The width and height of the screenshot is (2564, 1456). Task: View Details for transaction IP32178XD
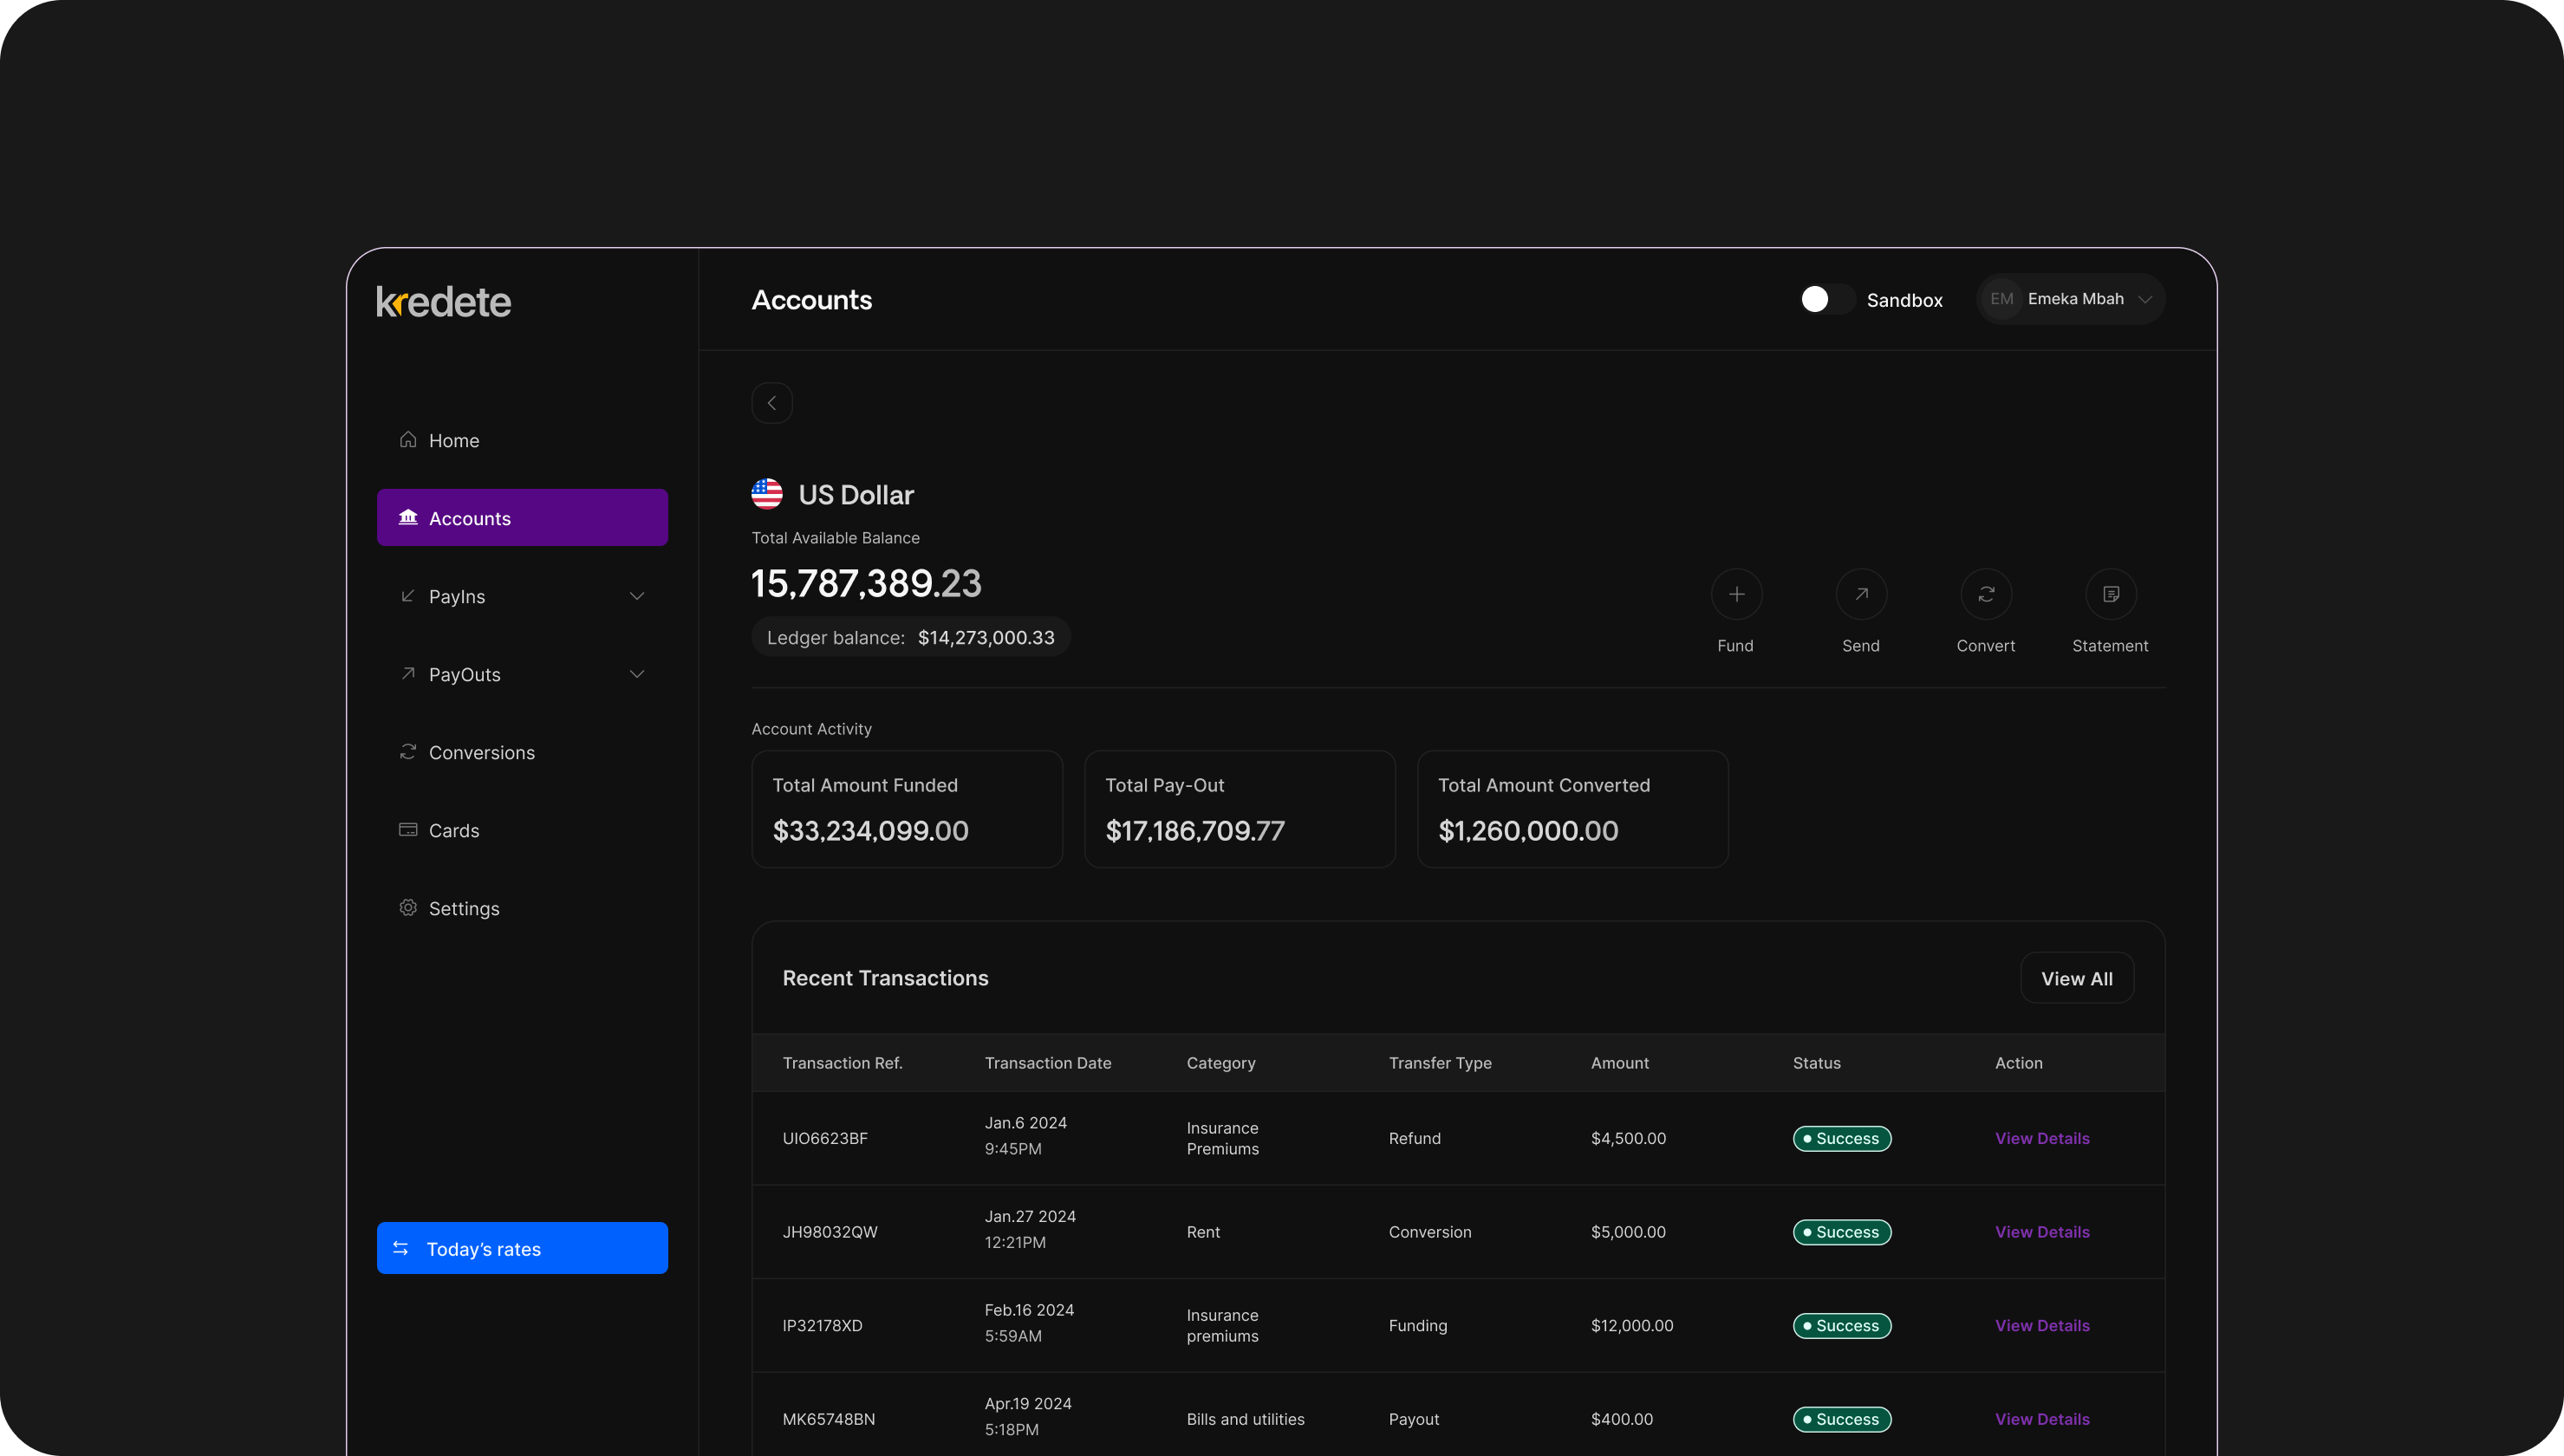coord(2041,1325)
